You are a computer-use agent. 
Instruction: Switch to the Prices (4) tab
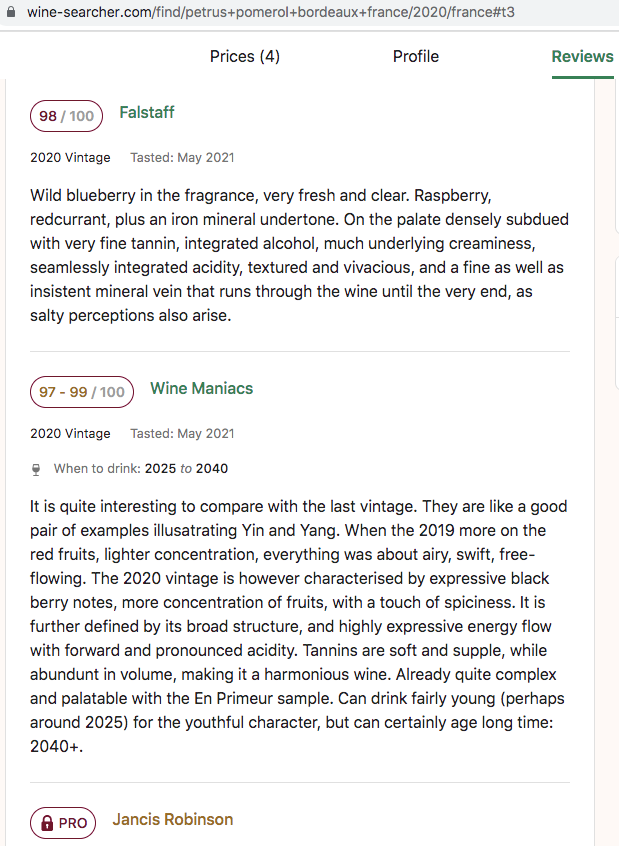pos(245,56)
